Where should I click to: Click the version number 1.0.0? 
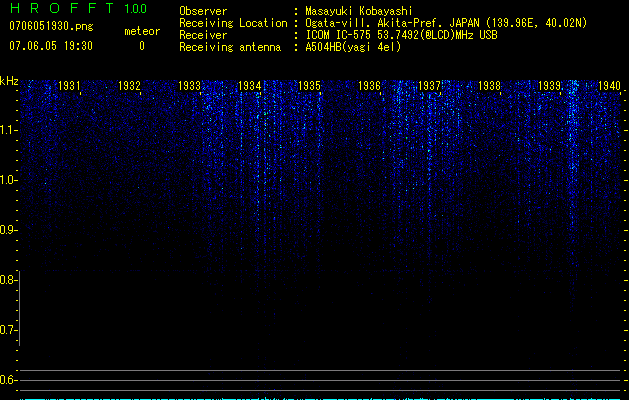pyautogui.click(x=135, y=9)
